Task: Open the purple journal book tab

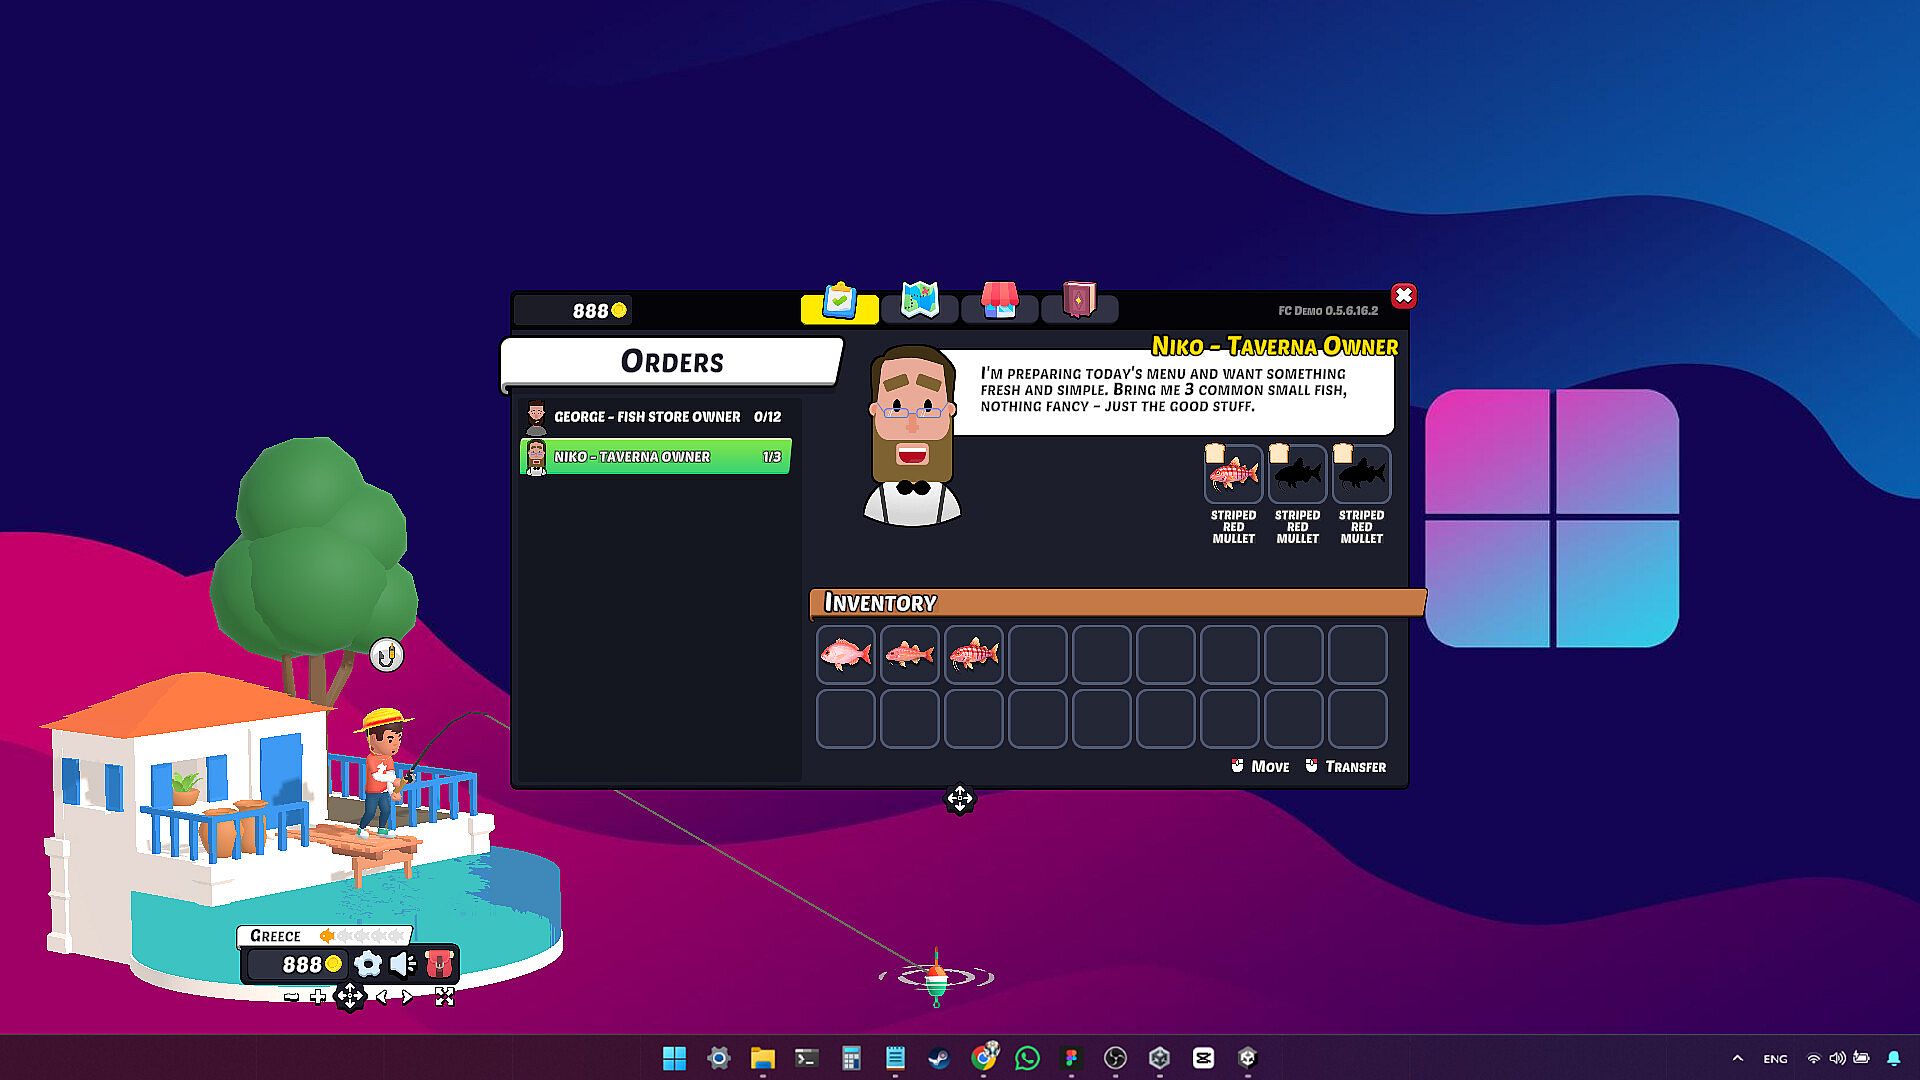Action: click(1079, 303)
